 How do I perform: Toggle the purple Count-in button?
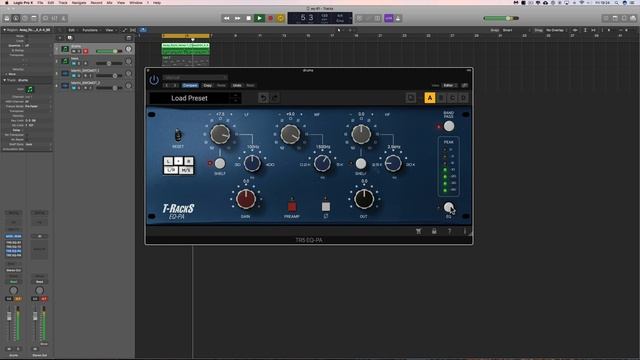(389, 18)
